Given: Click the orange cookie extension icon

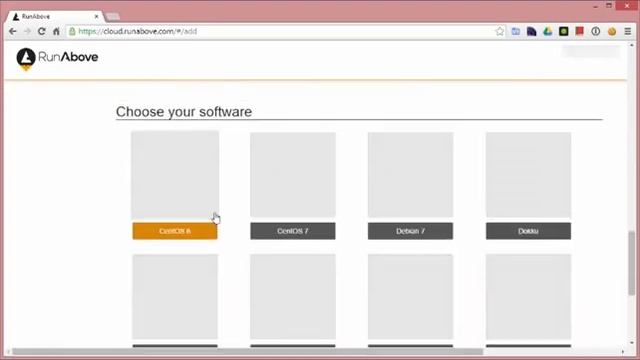Looking at the screenshot, I should 612,31.
